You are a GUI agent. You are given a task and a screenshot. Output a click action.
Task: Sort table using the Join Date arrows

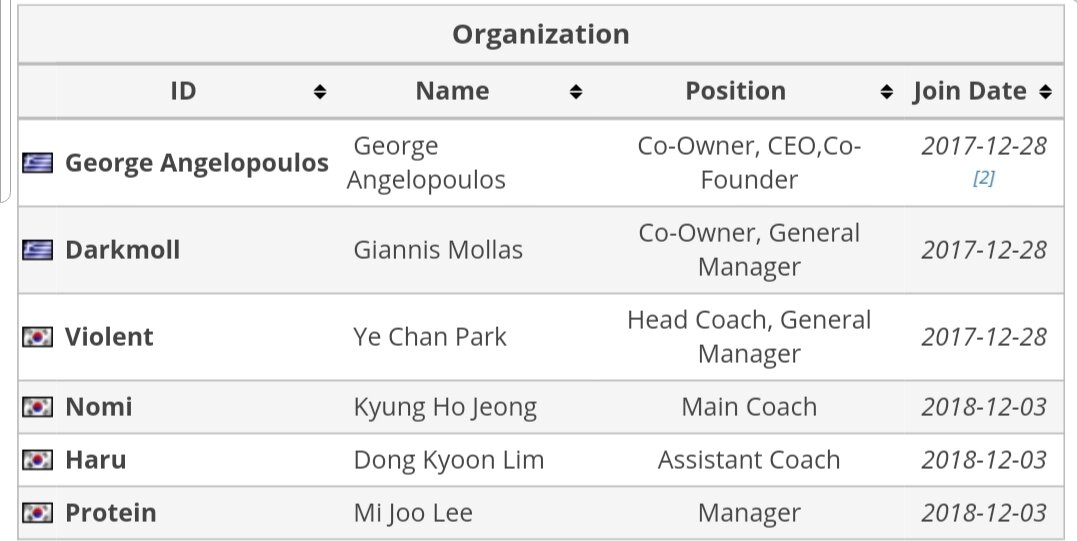click(x=1045, y=91)
